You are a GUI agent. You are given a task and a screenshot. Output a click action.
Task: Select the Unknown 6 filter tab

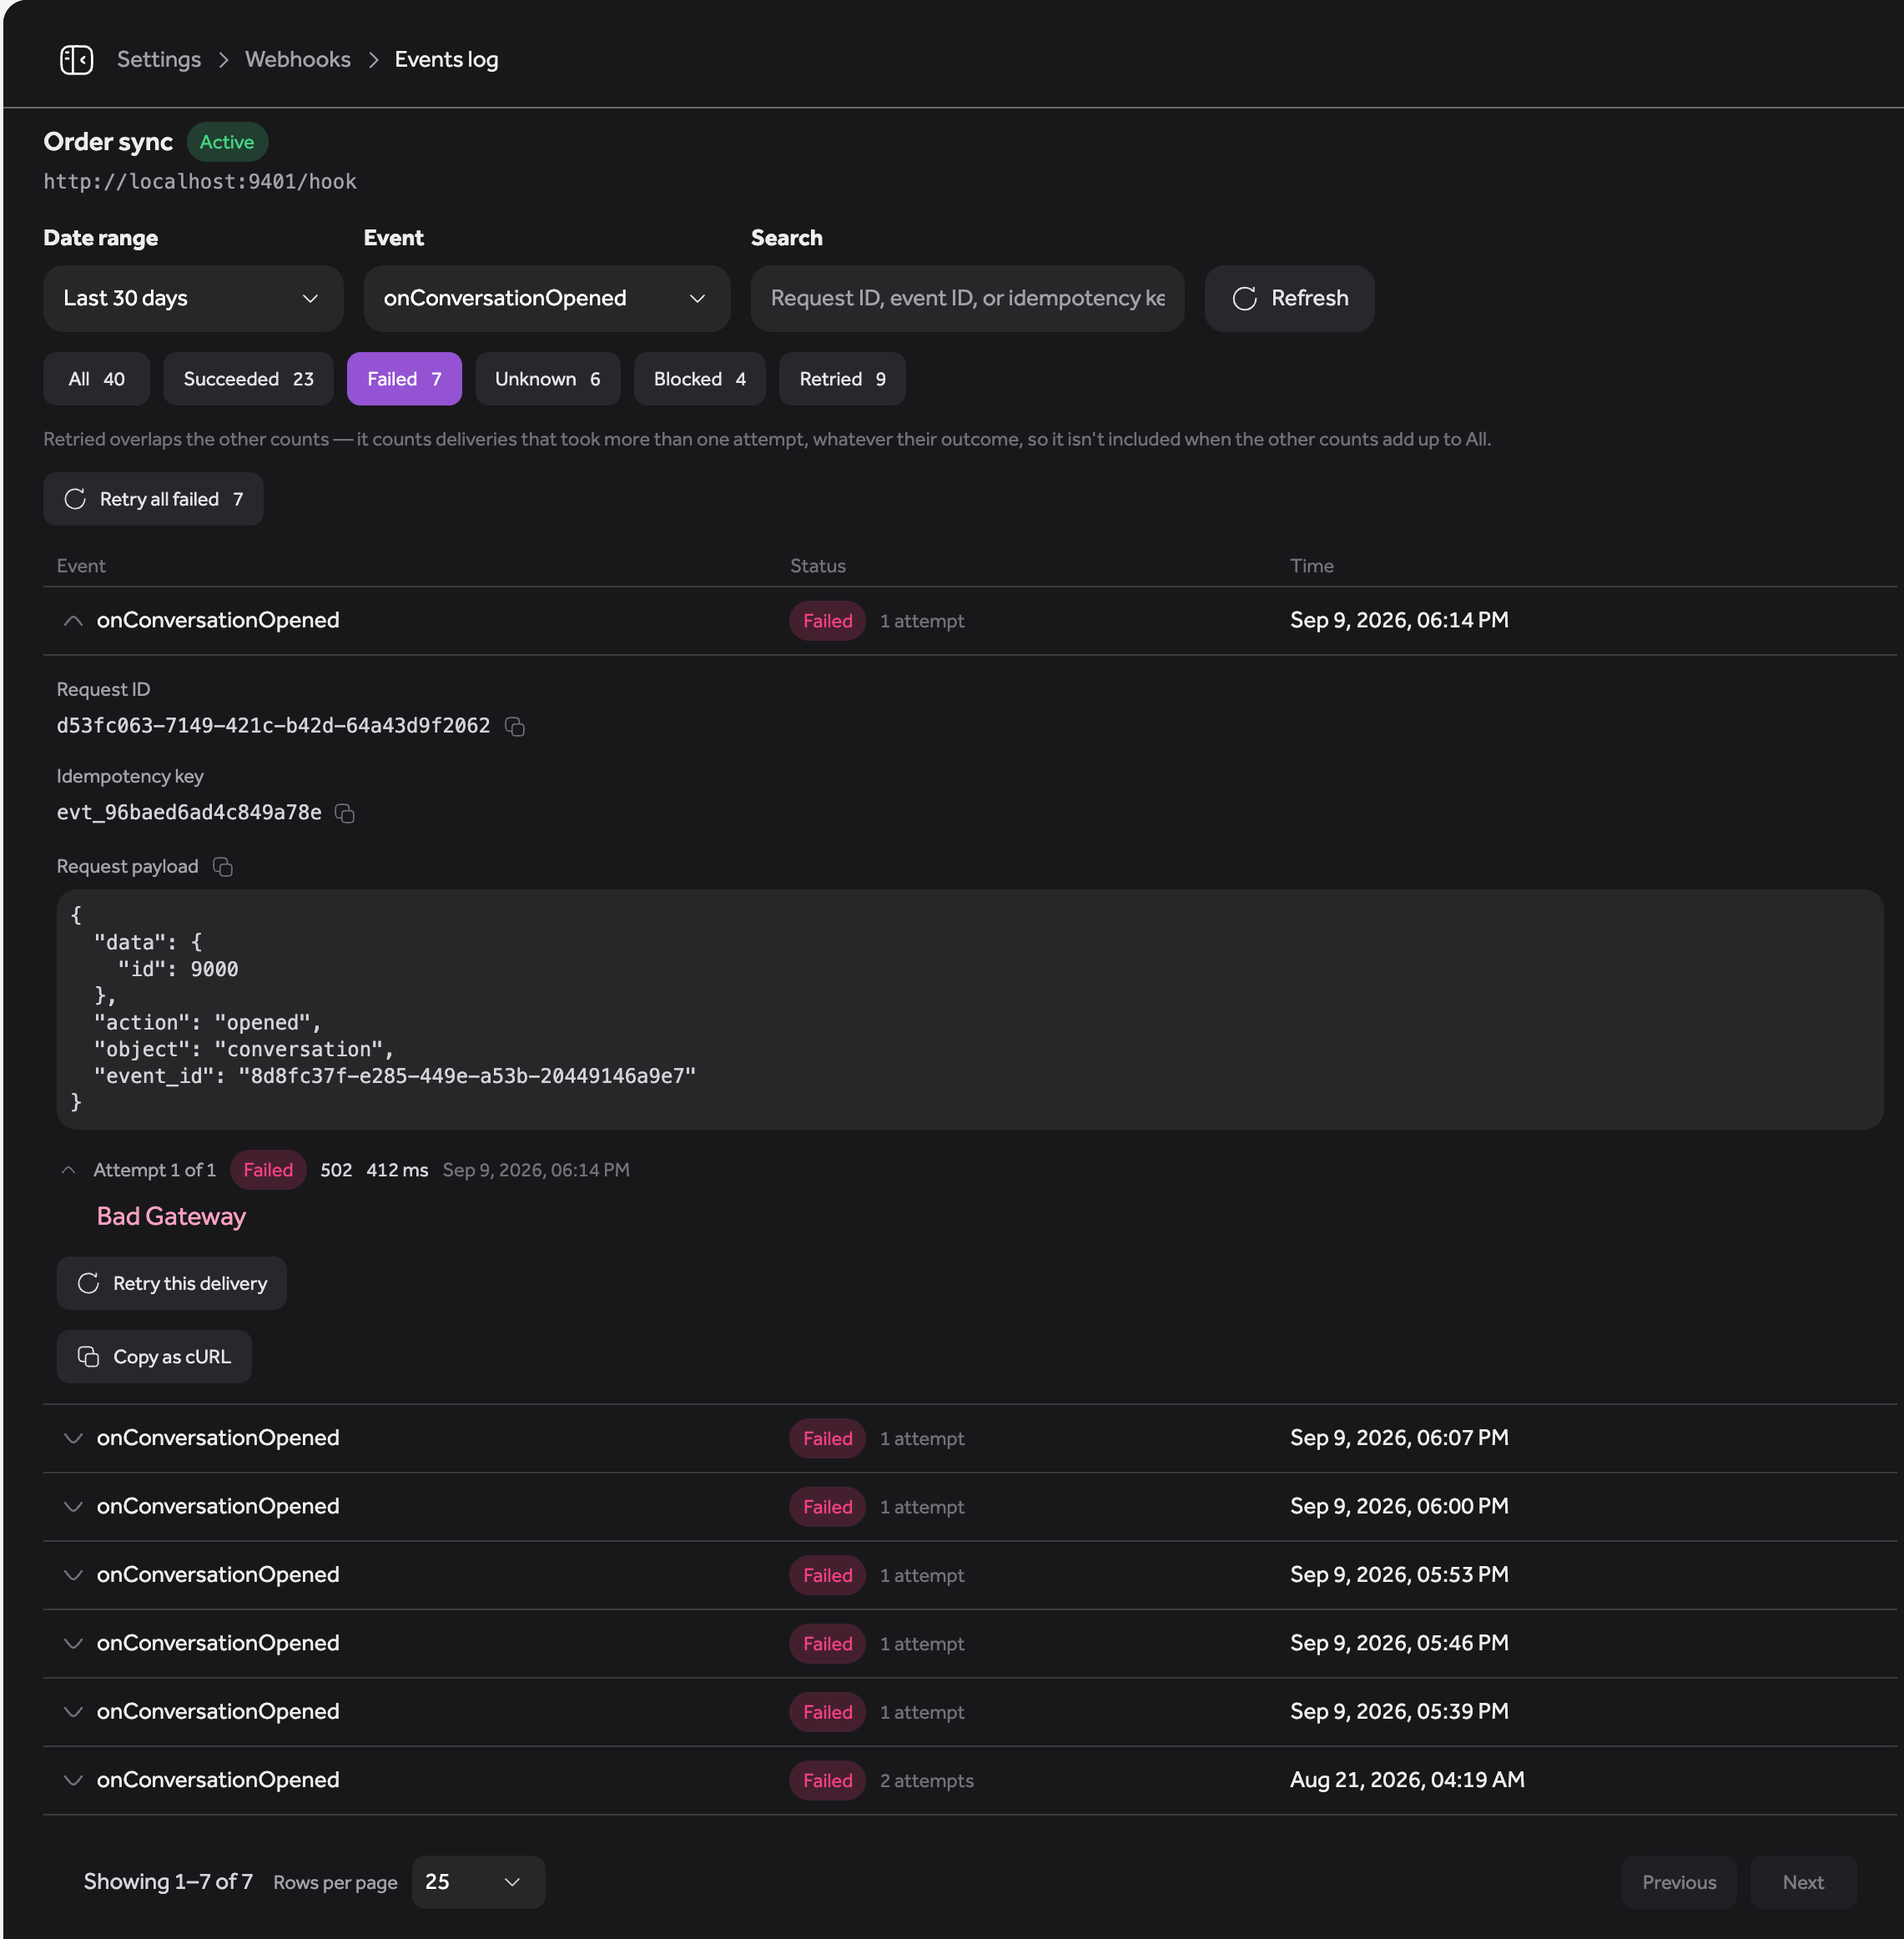click(547, 379)
